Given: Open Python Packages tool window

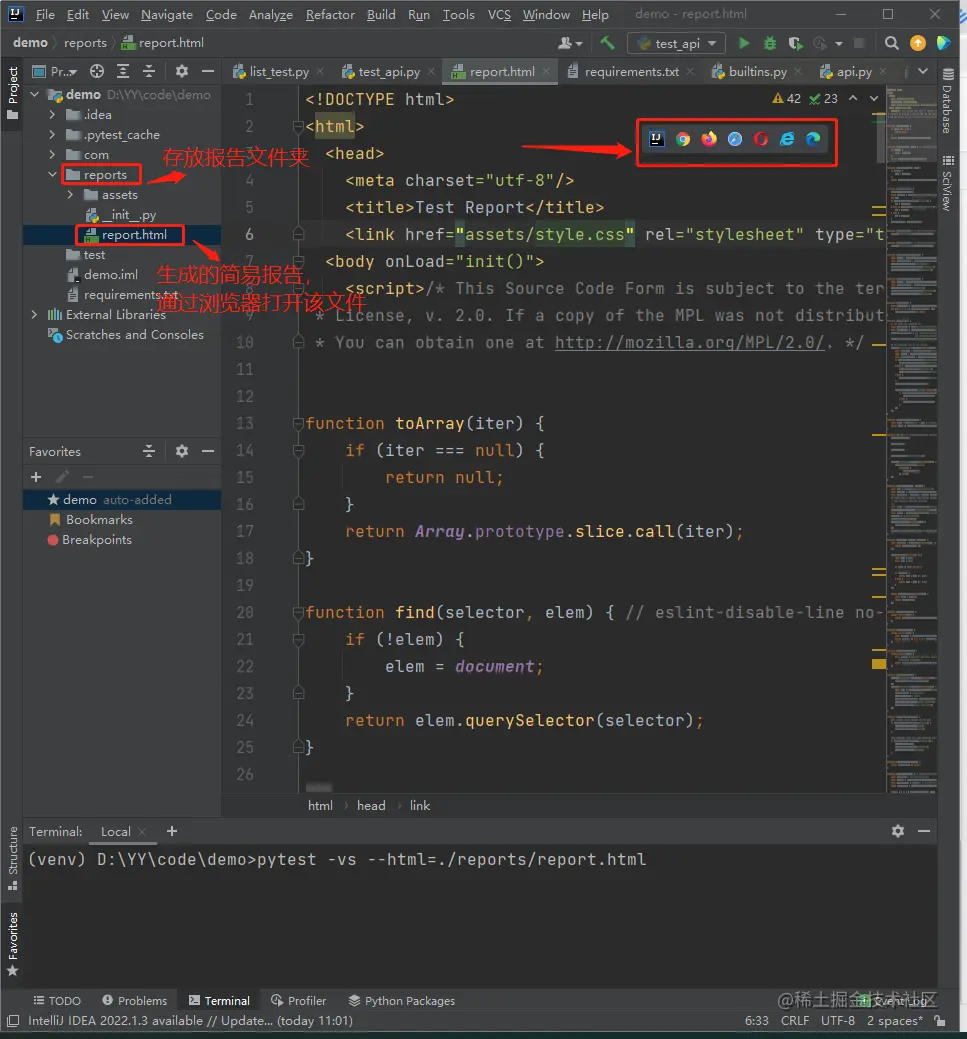Looking at the screenshot, I should pos(402,1001).
